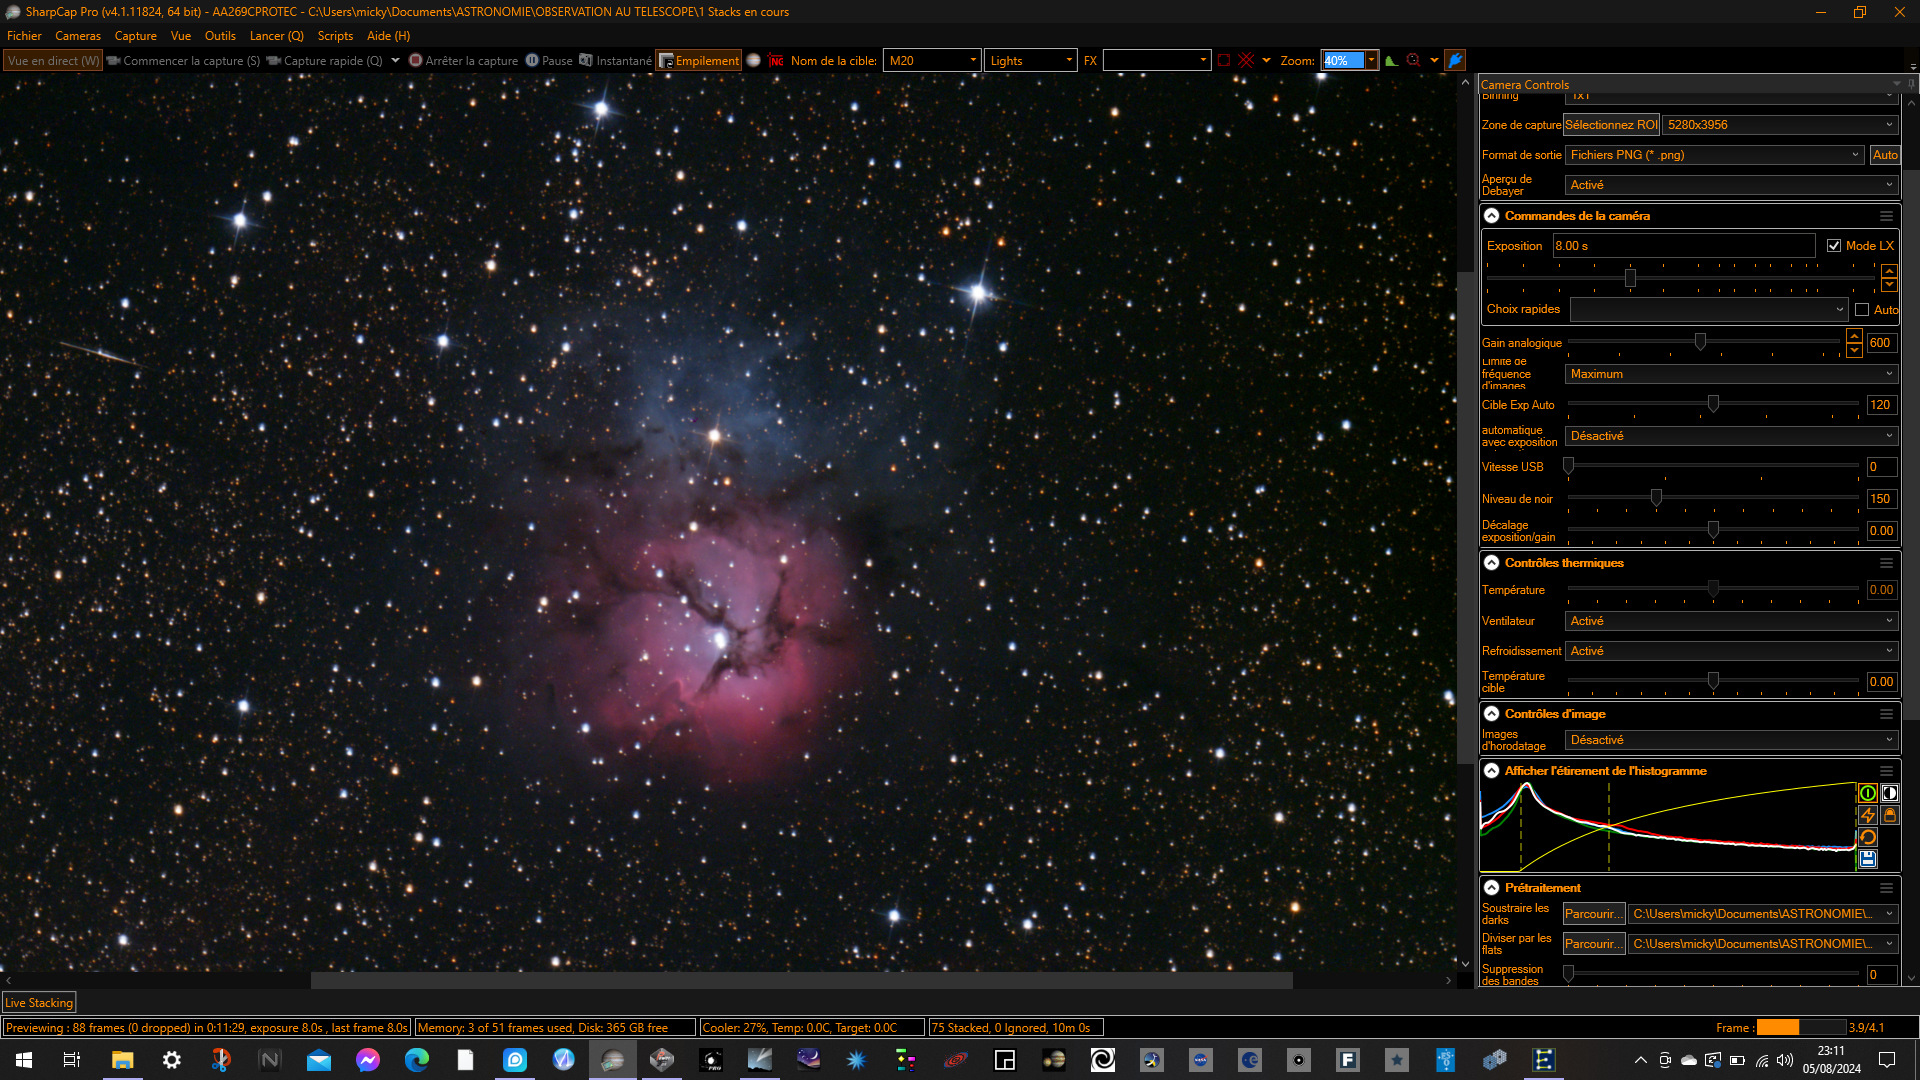Click the blue floppy disk save icon

pyautogui.click(x=1867, y=859)
